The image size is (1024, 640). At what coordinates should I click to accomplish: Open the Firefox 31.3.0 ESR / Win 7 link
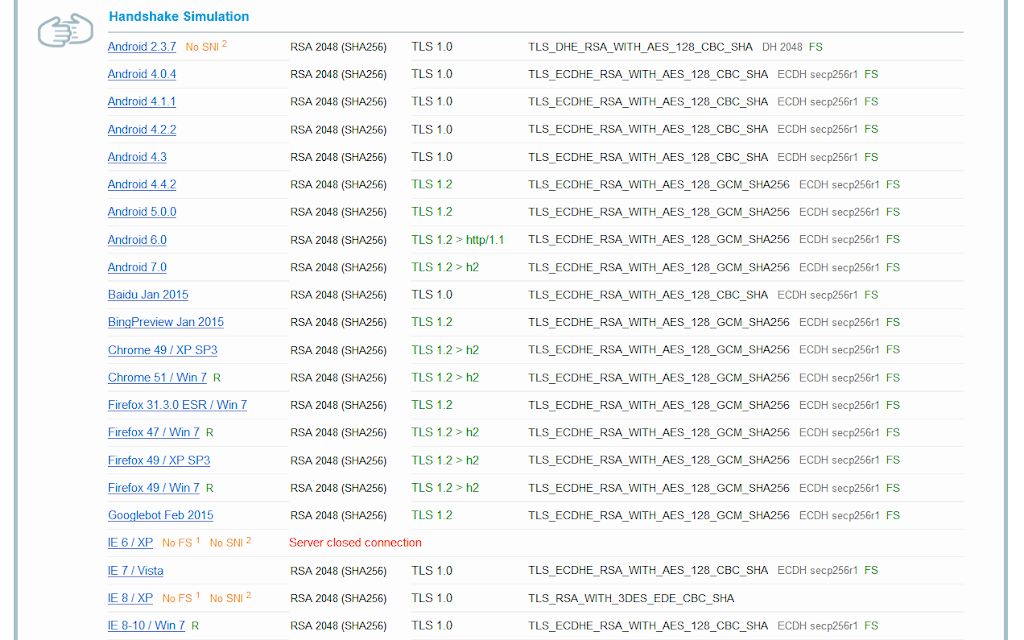coord(178,406)
